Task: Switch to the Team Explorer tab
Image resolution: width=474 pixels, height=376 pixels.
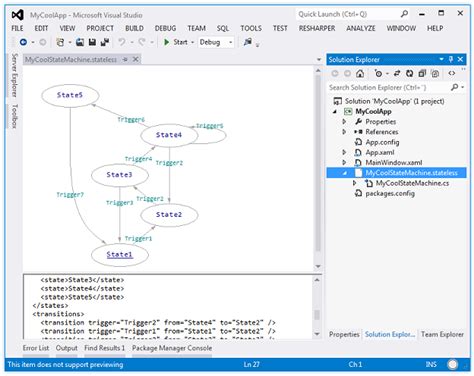Action: click(442, 334)
